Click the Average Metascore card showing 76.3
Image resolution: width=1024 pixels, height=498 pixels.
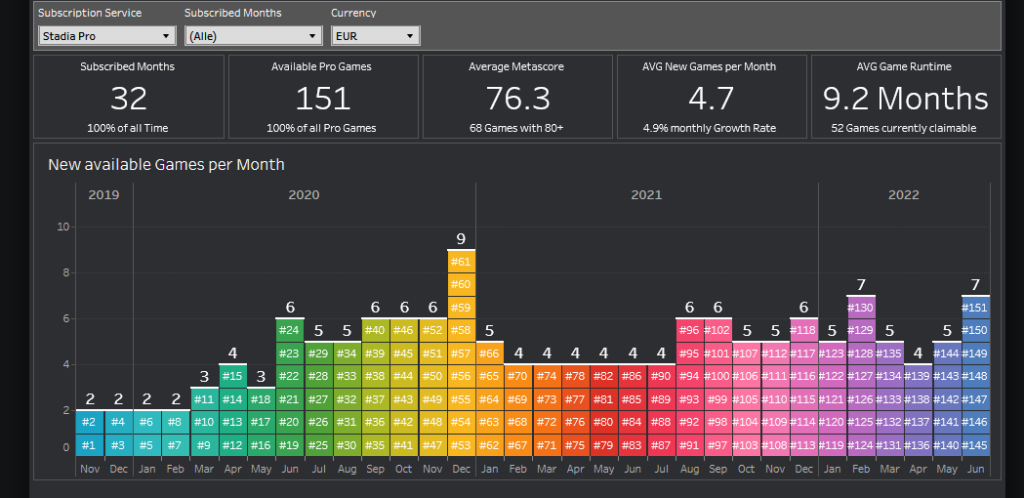[x=518, y=97]
